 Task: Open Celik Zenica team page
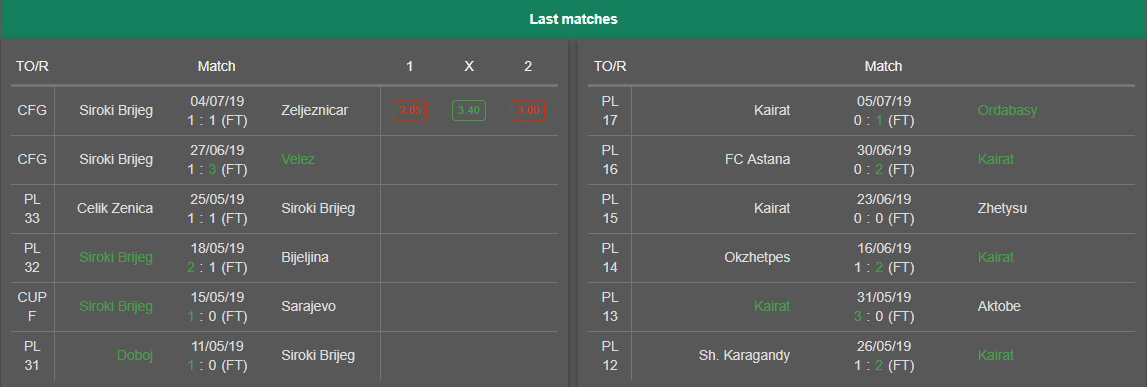pyautogui.click(x=115, y=208)
